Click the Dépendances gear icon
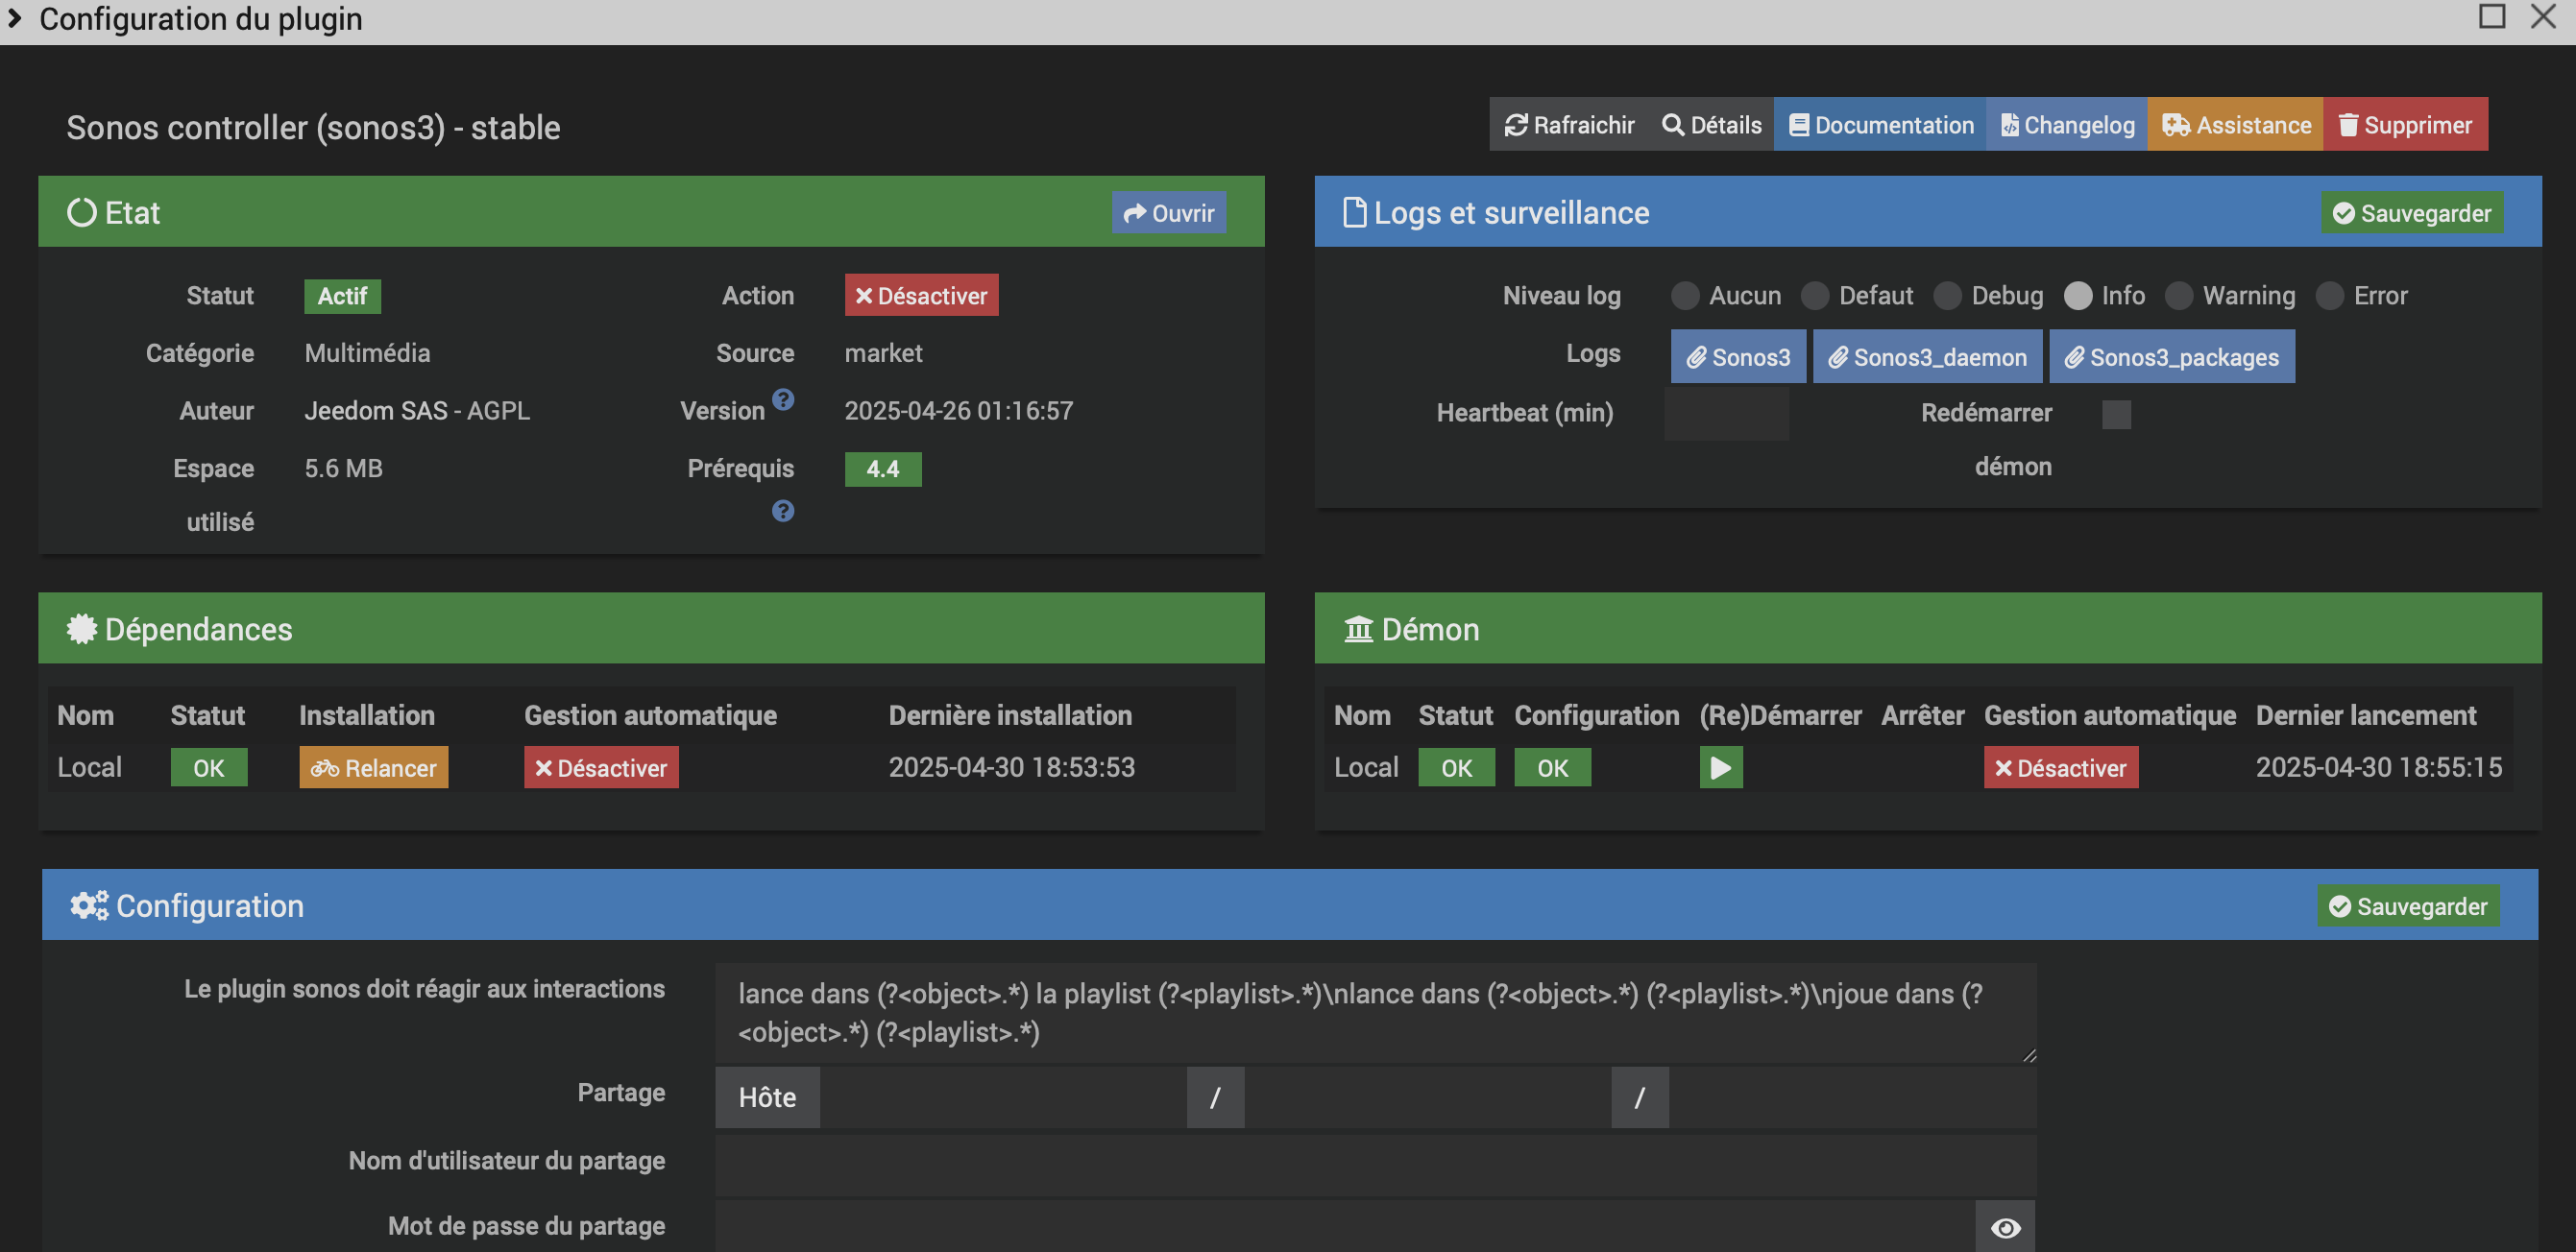The width and height of the screenshot is (2576, 1252). click(x=81, y=629)
